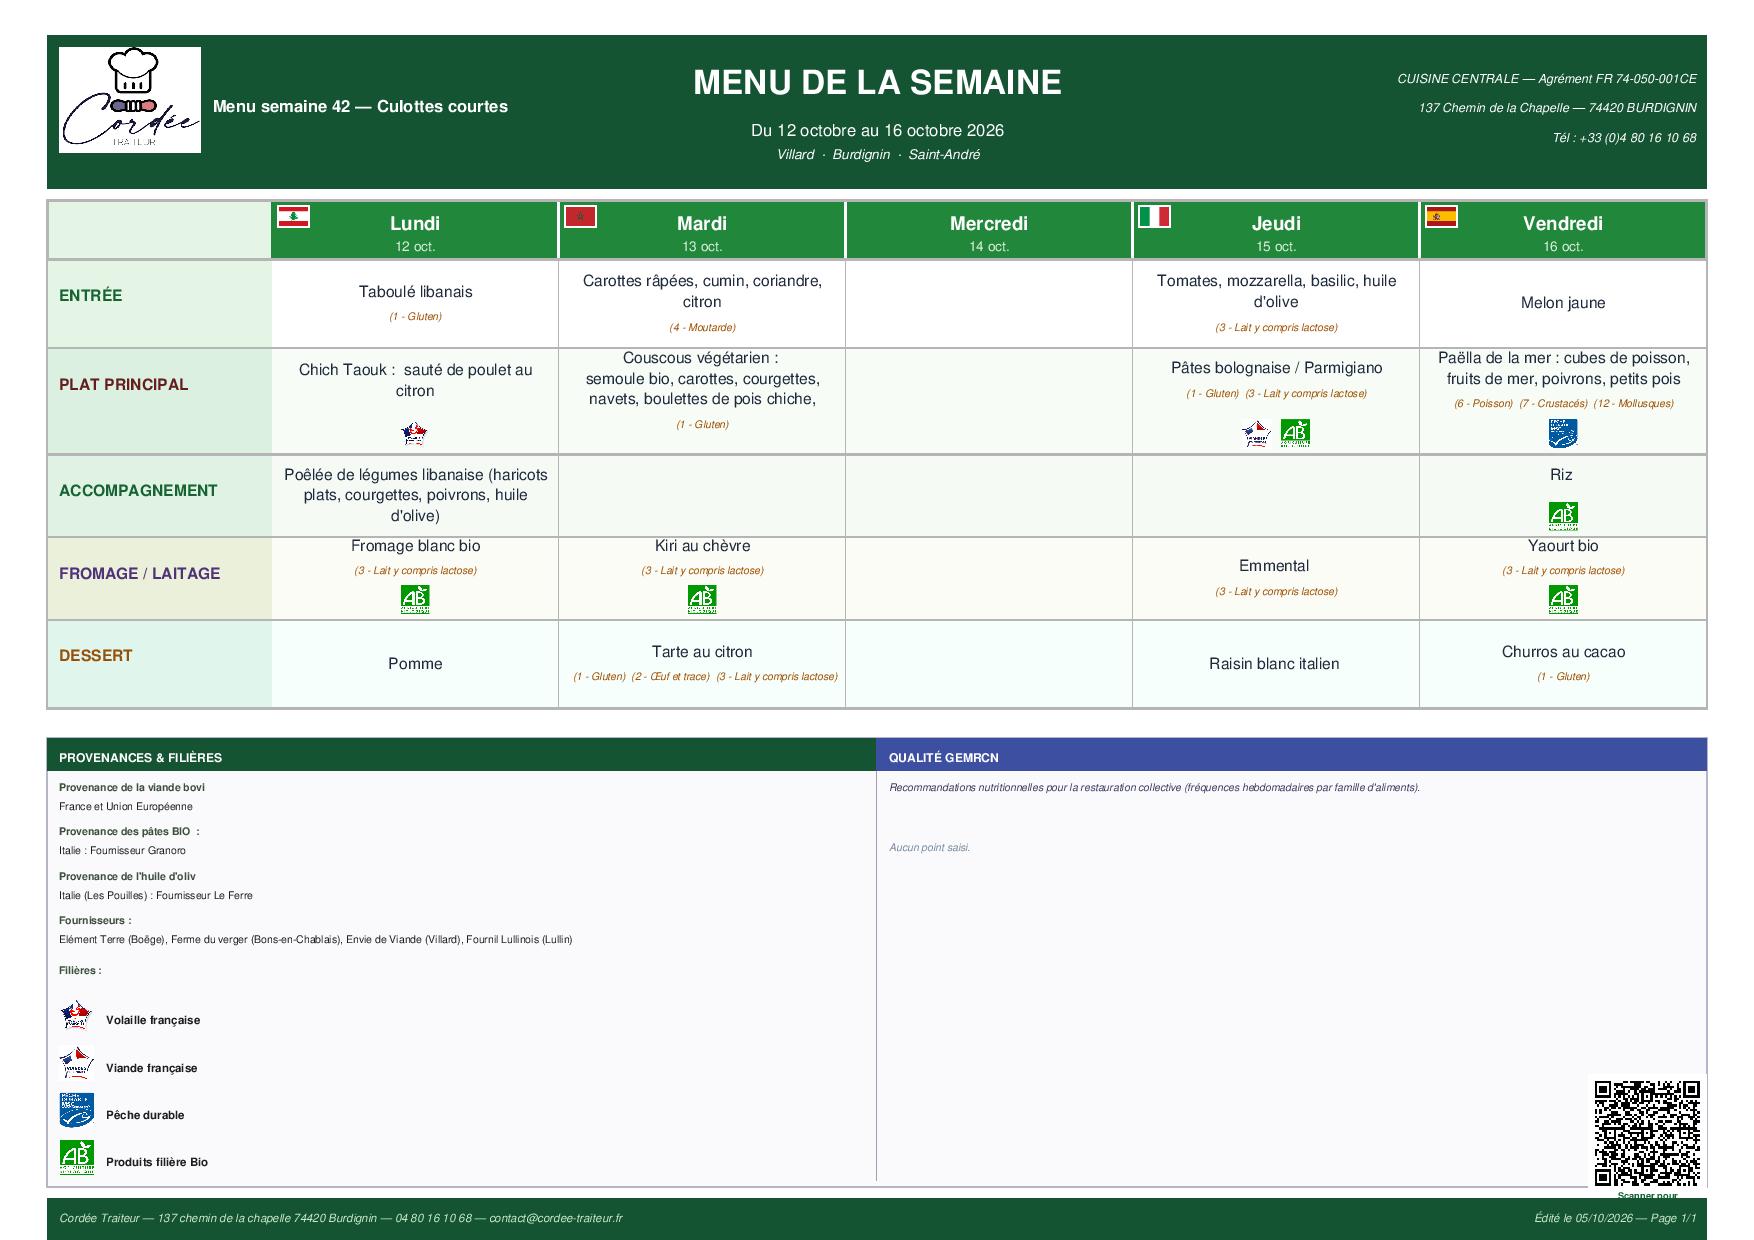1754x1240 pixels.
Task: Click the Churros au cacao cell
Action: click(x=1562, y=663)
